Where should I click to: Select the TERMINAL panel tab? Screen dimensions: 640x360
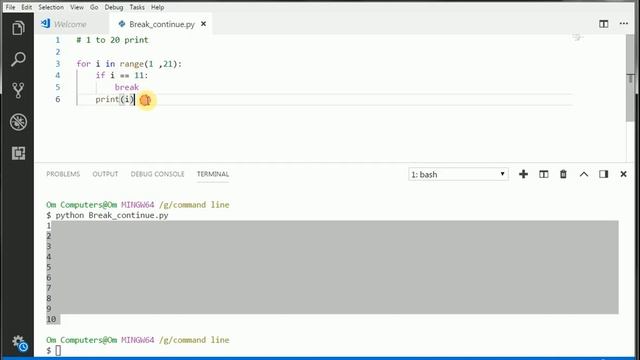[213, 174]
